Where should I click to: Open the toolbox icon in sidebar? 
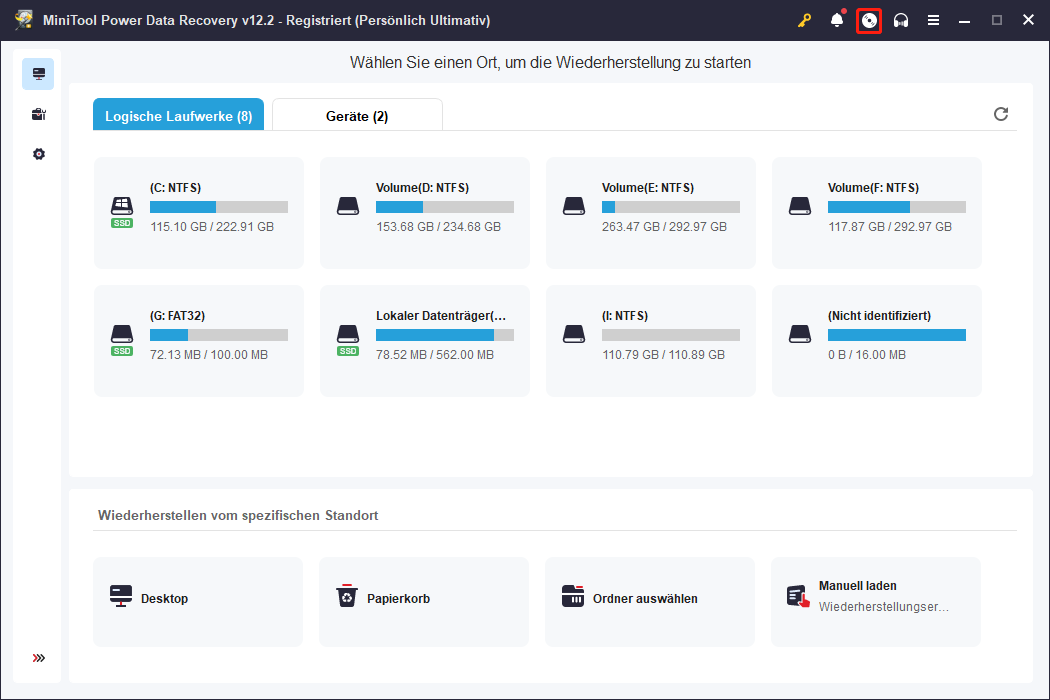click(38, 114)
